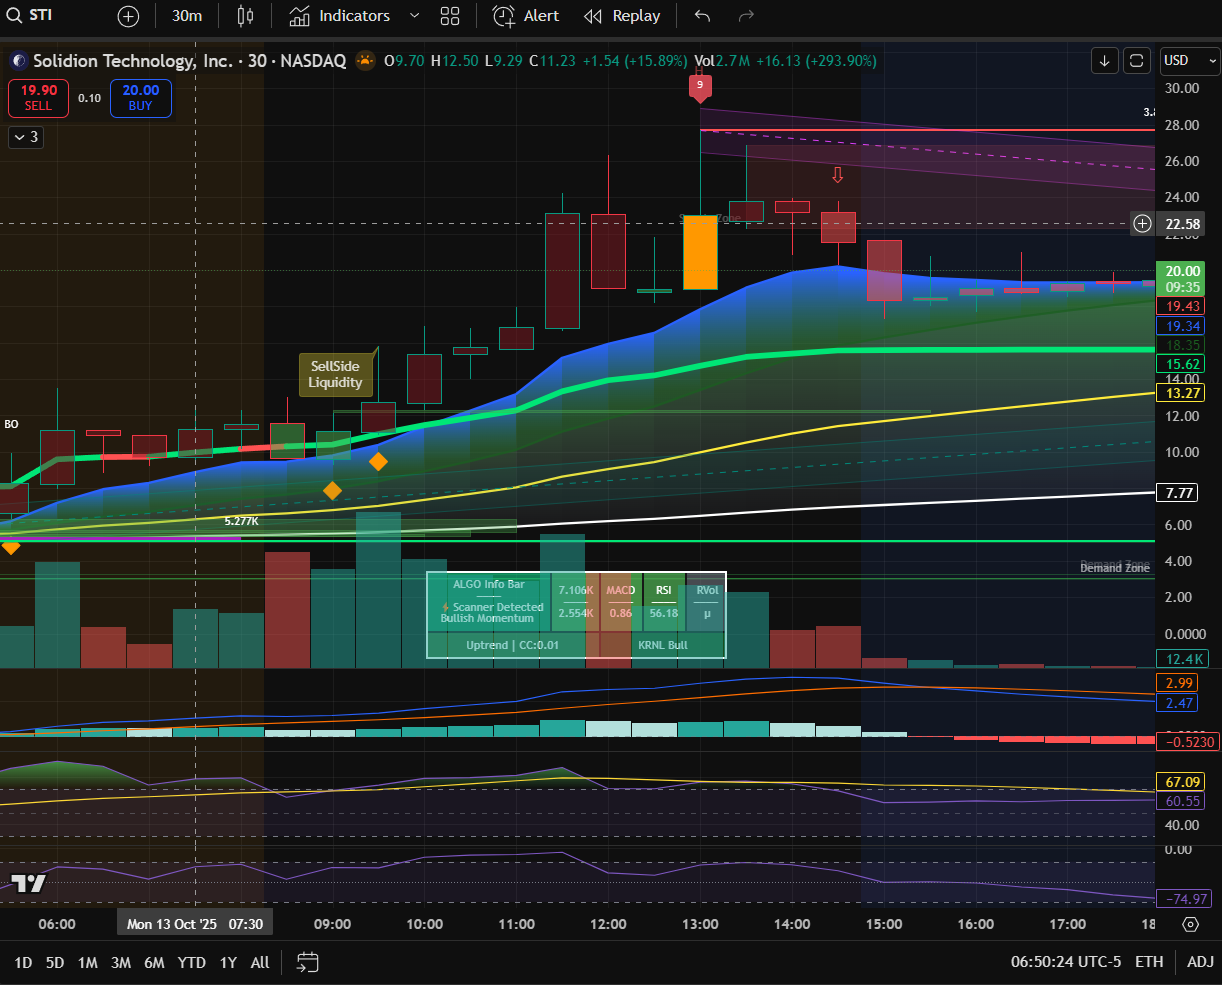
Task: Click the plus icon at price 22.58
Action: (x=1142, y=224)
